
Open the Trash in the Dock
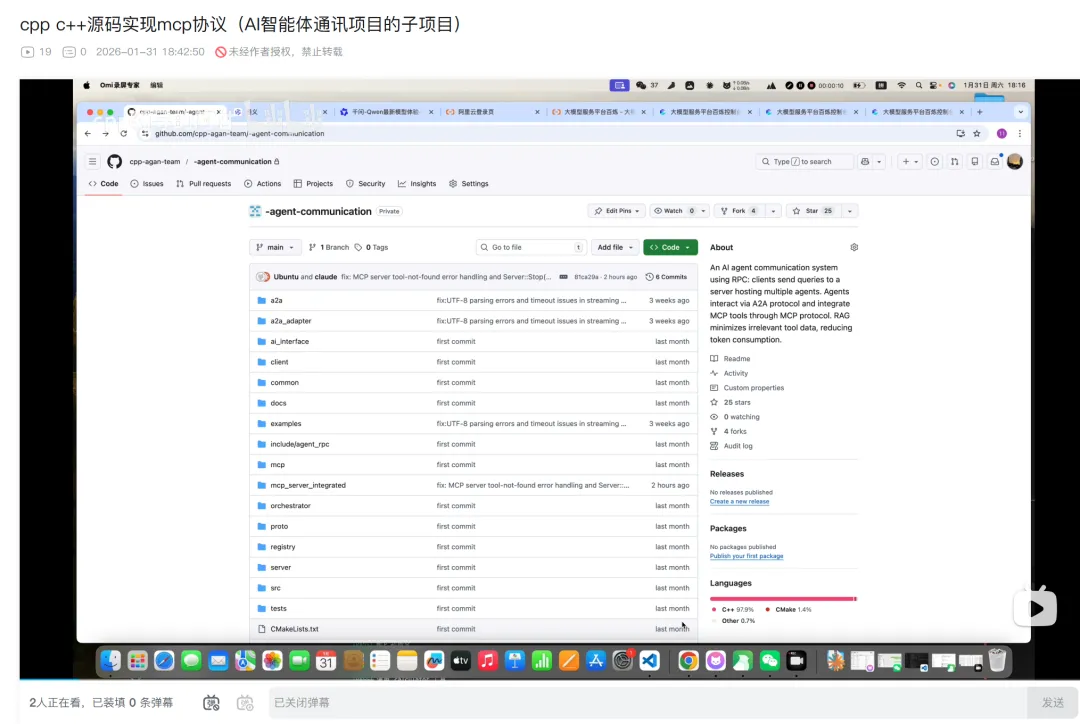click(997, 661)
